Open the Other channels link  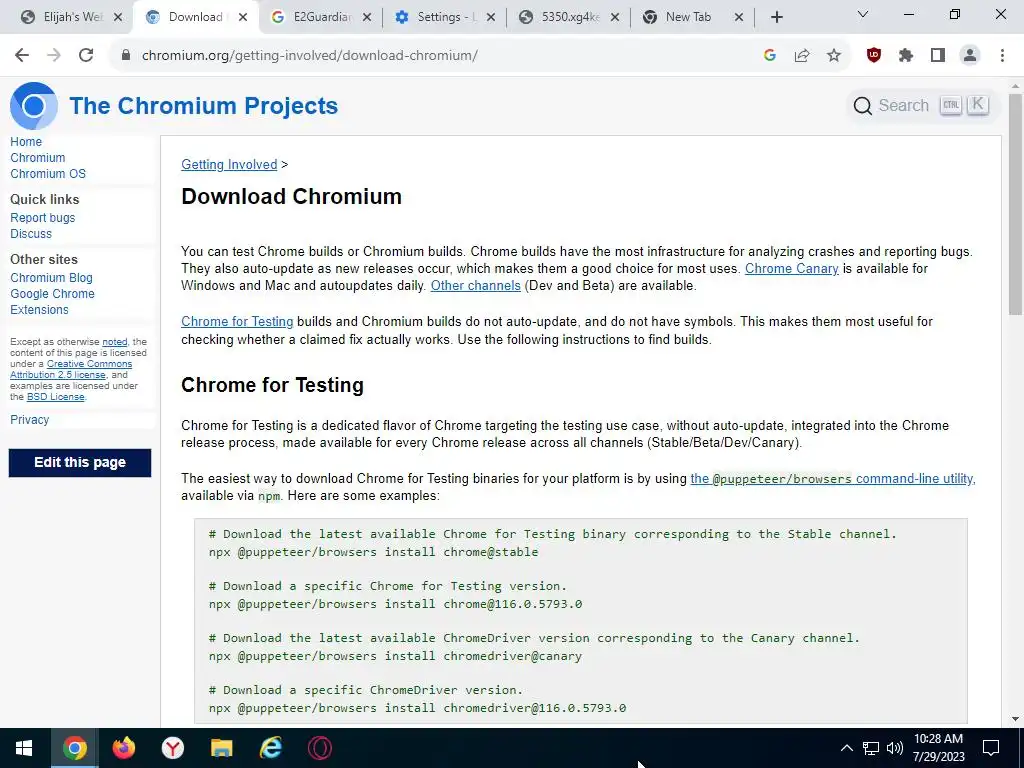click(475, 285)
